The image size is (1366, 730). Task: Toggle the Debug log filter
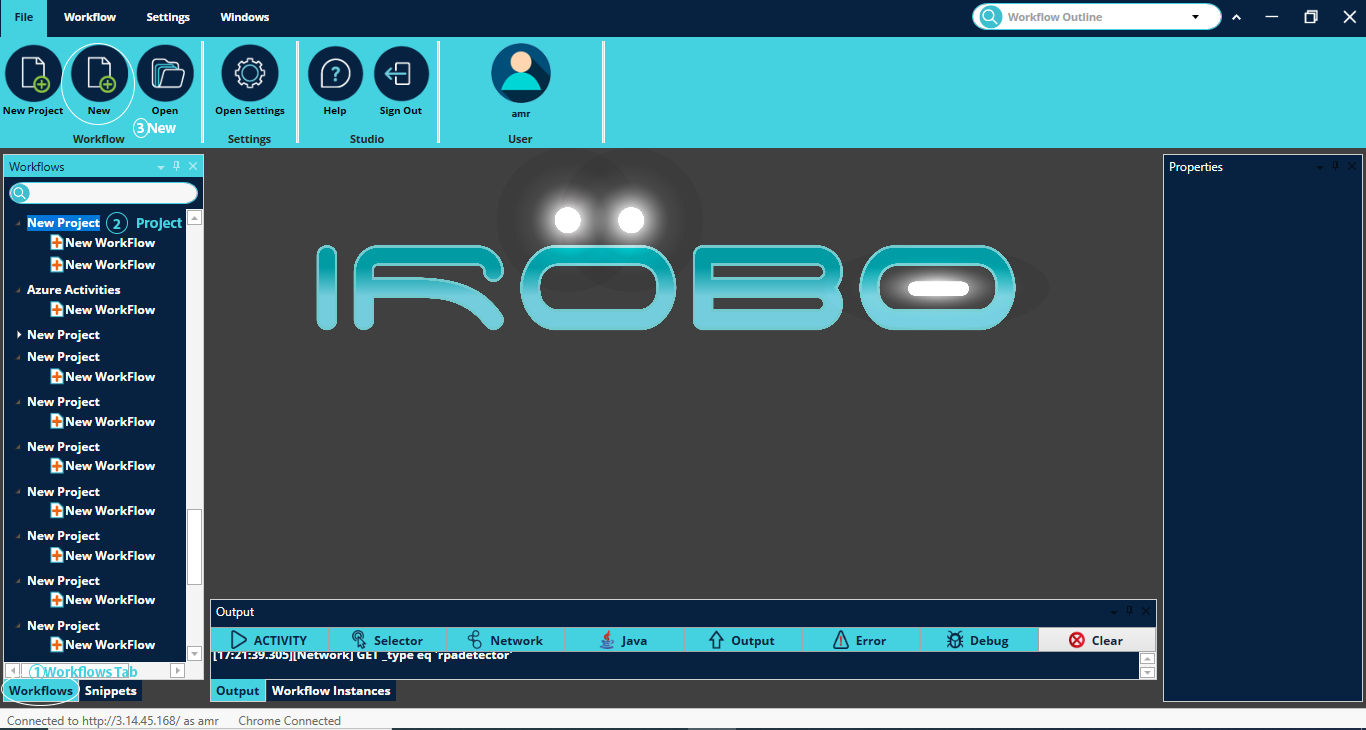point(978,640)
